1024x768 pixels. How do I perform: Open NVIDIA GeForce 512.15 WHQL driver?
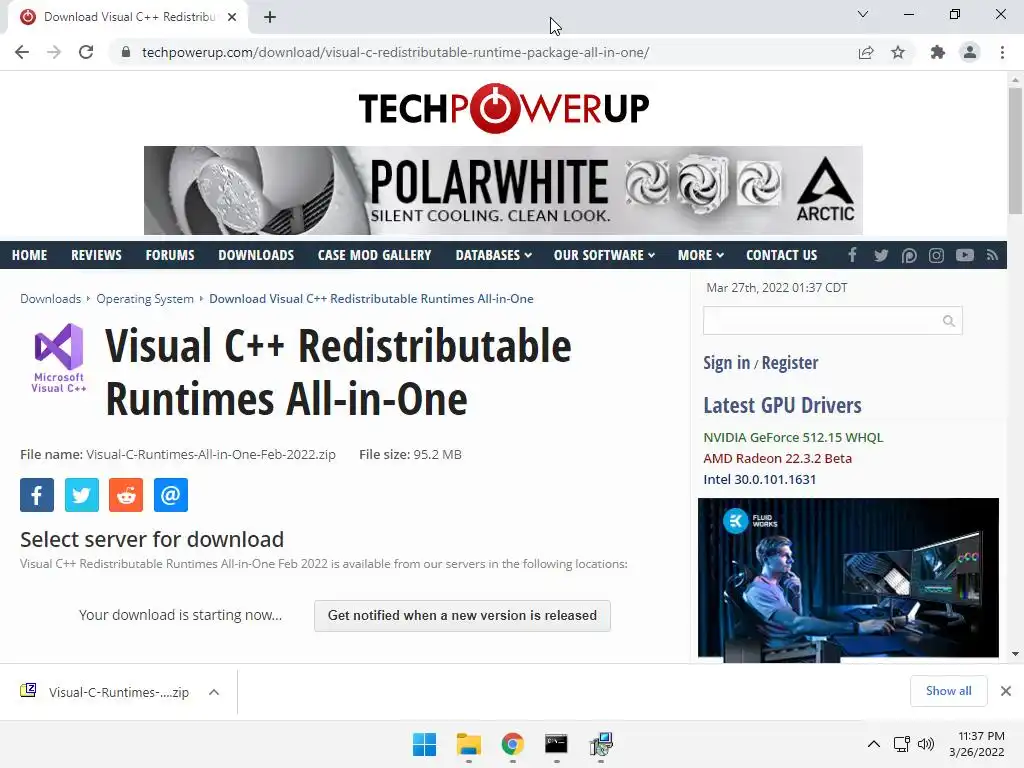pos(793,438)
